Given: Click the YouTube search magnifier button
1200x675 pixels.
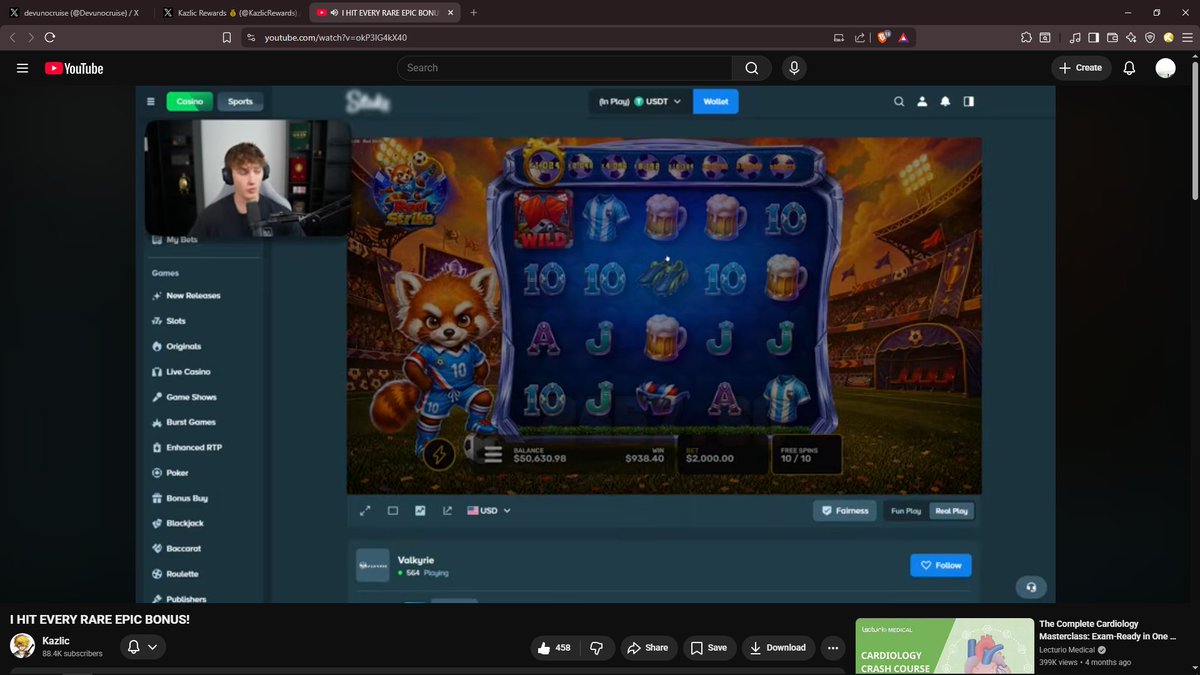Looking at the screenshot, I should click(x=751, y=68).
